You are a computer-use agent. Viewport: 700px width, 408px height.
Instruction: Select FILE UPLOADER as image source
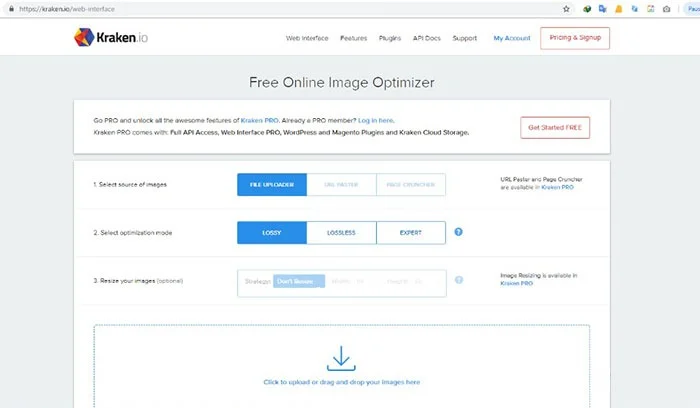272,184
